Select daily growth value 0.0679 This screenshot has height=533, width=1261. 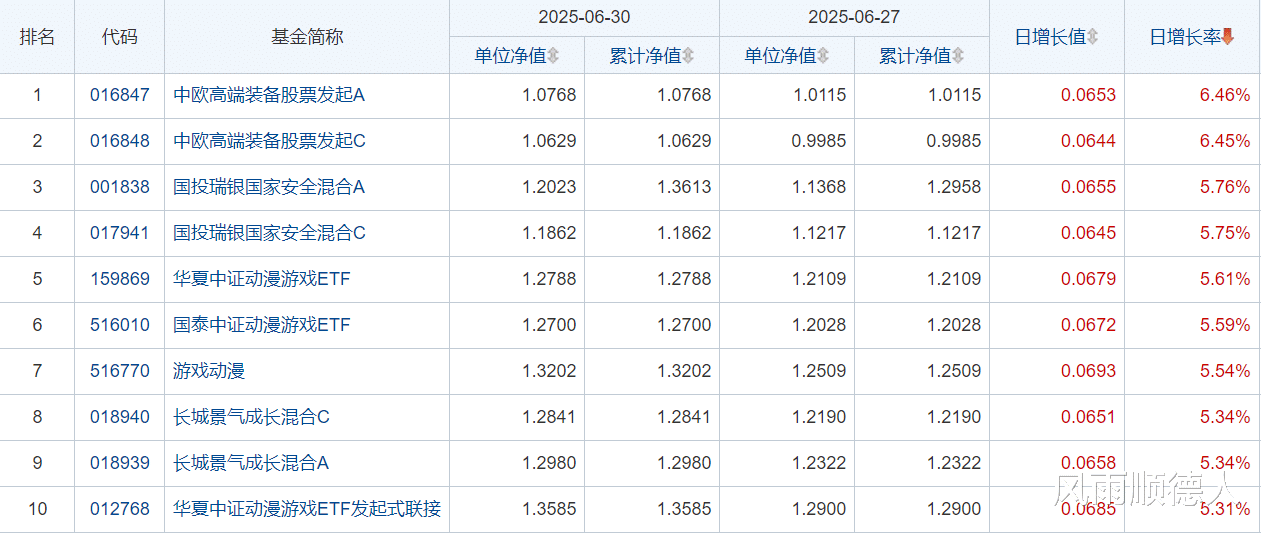coord(1088,279)
